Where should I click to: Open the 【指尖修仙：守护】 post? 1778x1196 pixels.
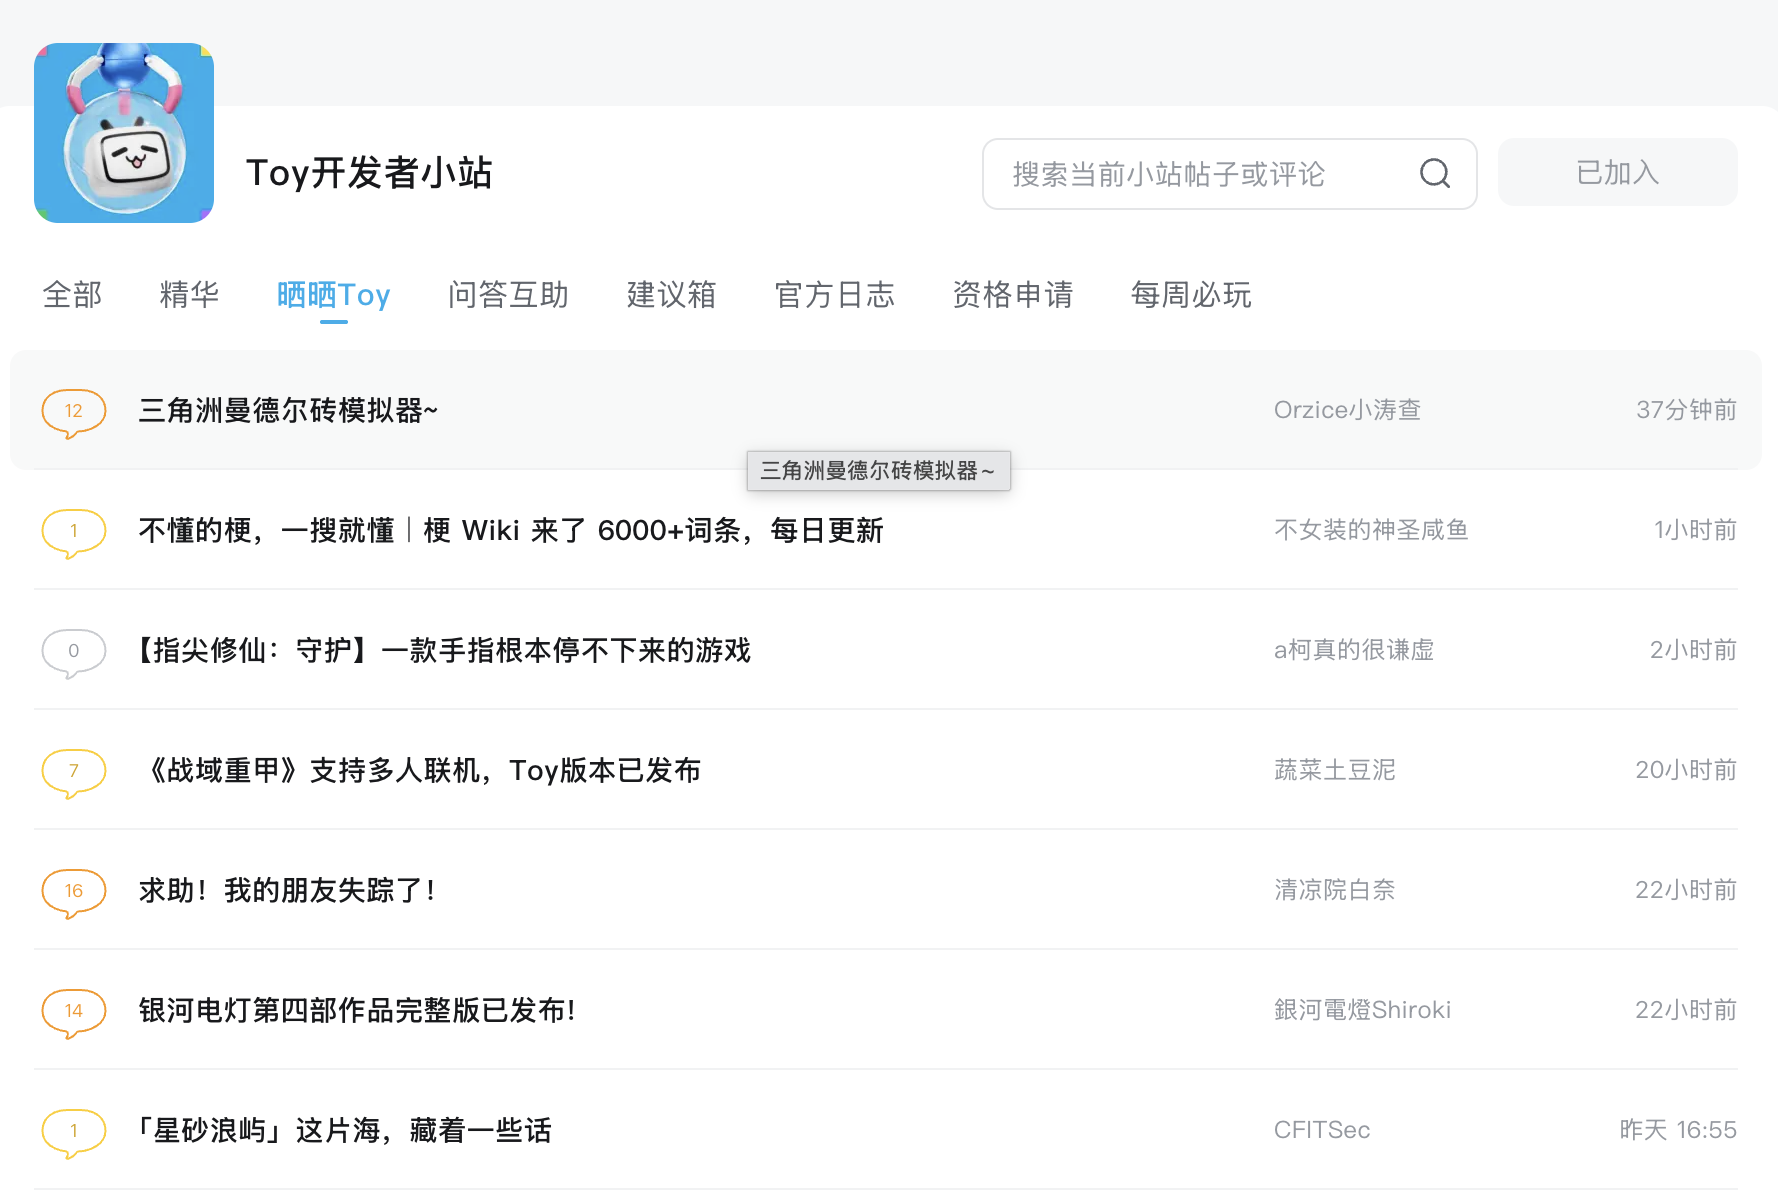coord(441,651)
